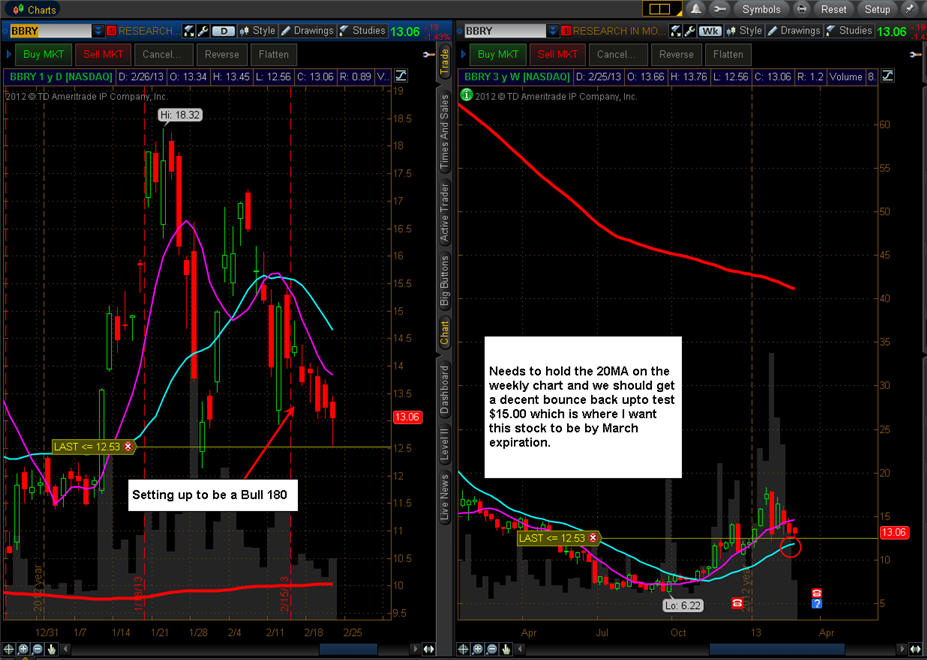This screenshot has height=660, width=927.
Task: Open the chart grid layout selector
Action: [x=662, y=9]
